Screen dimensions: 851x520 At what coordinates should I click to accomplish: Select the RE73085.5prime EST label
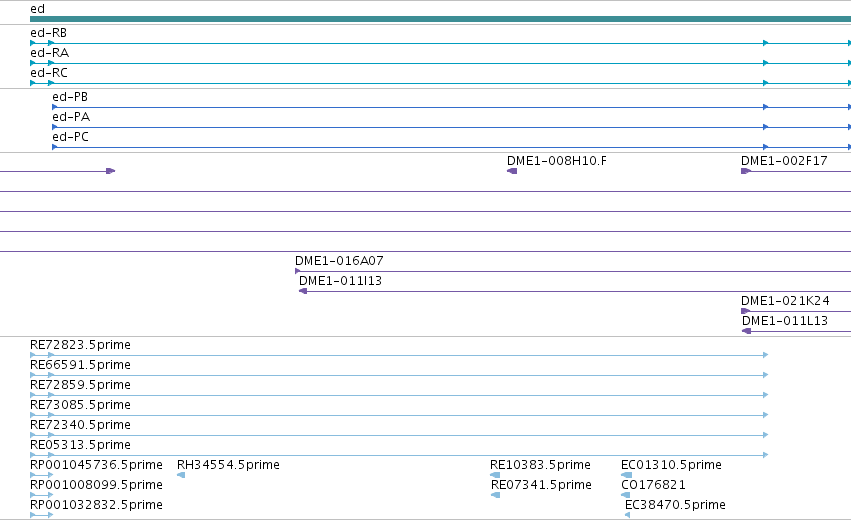point(80,405)
